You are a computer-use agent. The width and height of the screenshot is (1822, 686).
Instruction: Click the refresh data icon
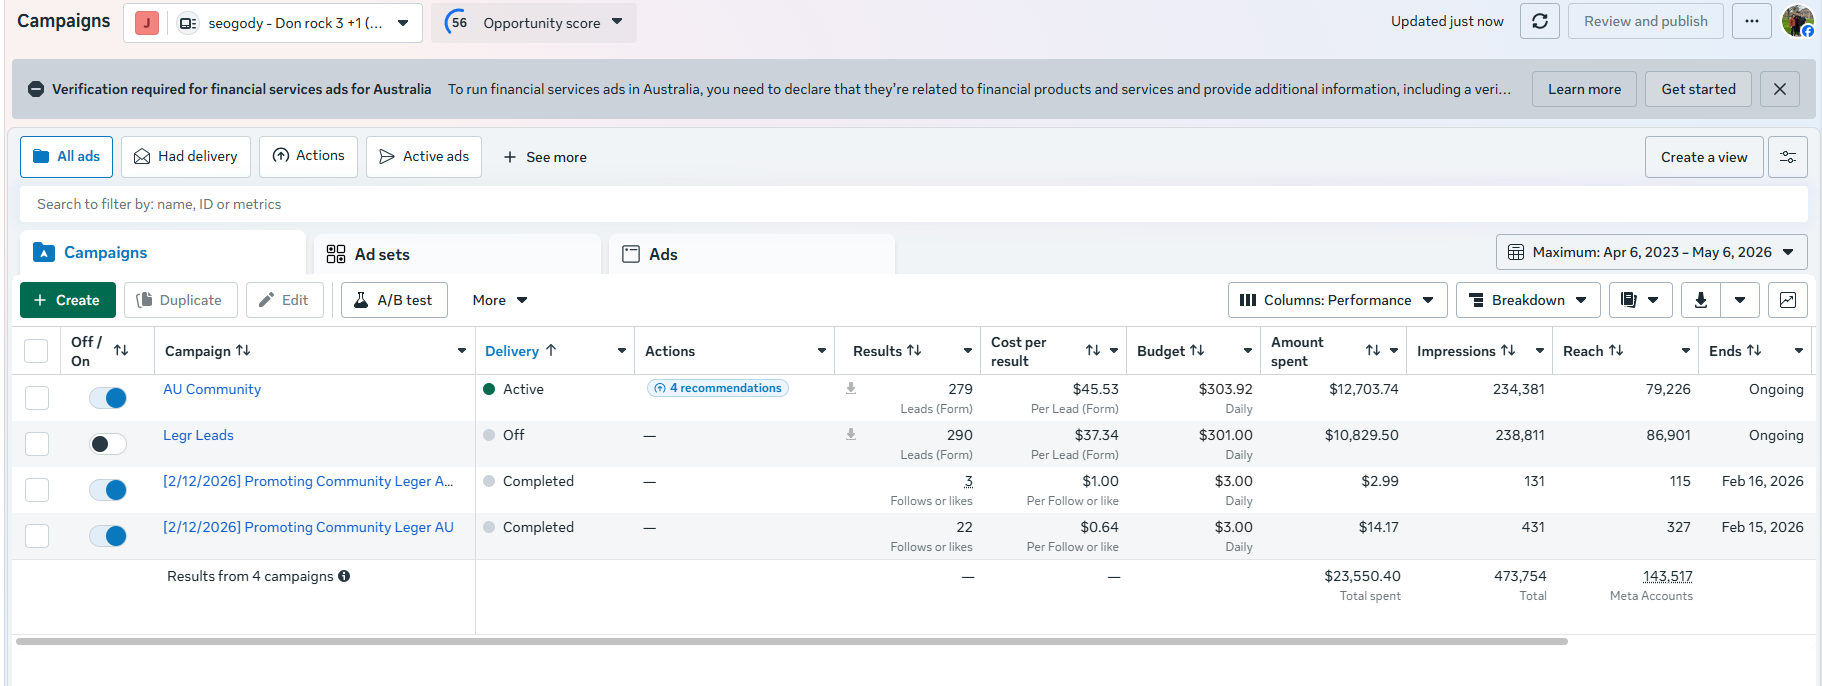[x=1540, y=21]
